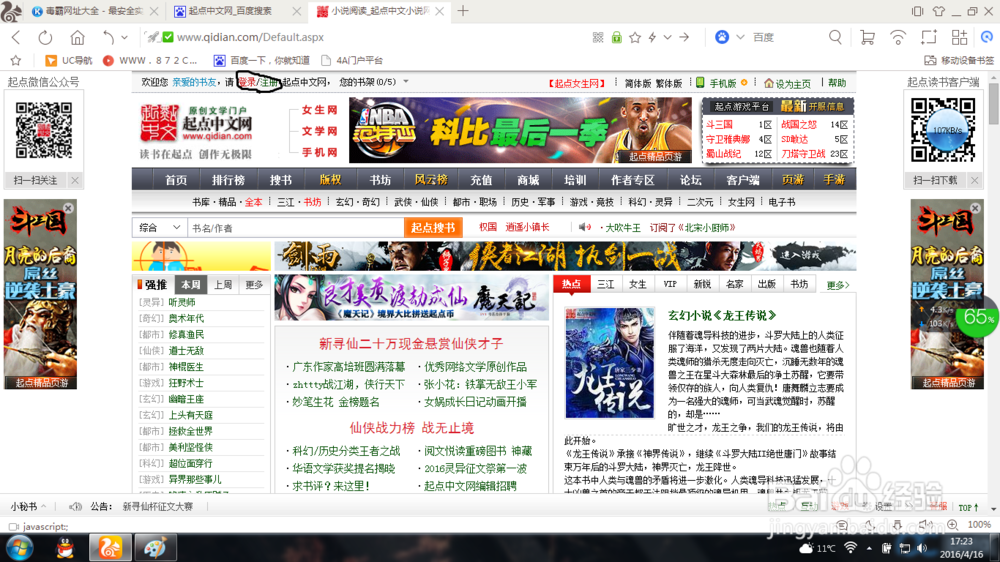
Task: Go to browser home page icon
Action: 77,38
